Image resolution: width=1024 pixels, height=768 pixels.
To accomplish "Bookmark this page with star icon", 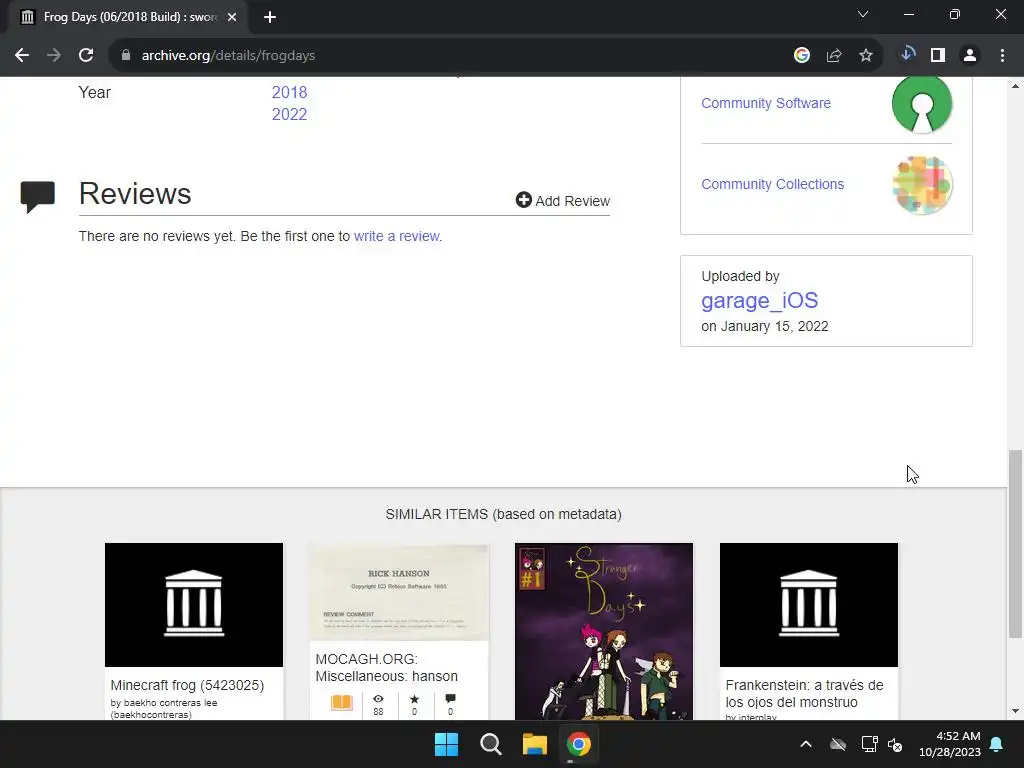I will 866,56.
